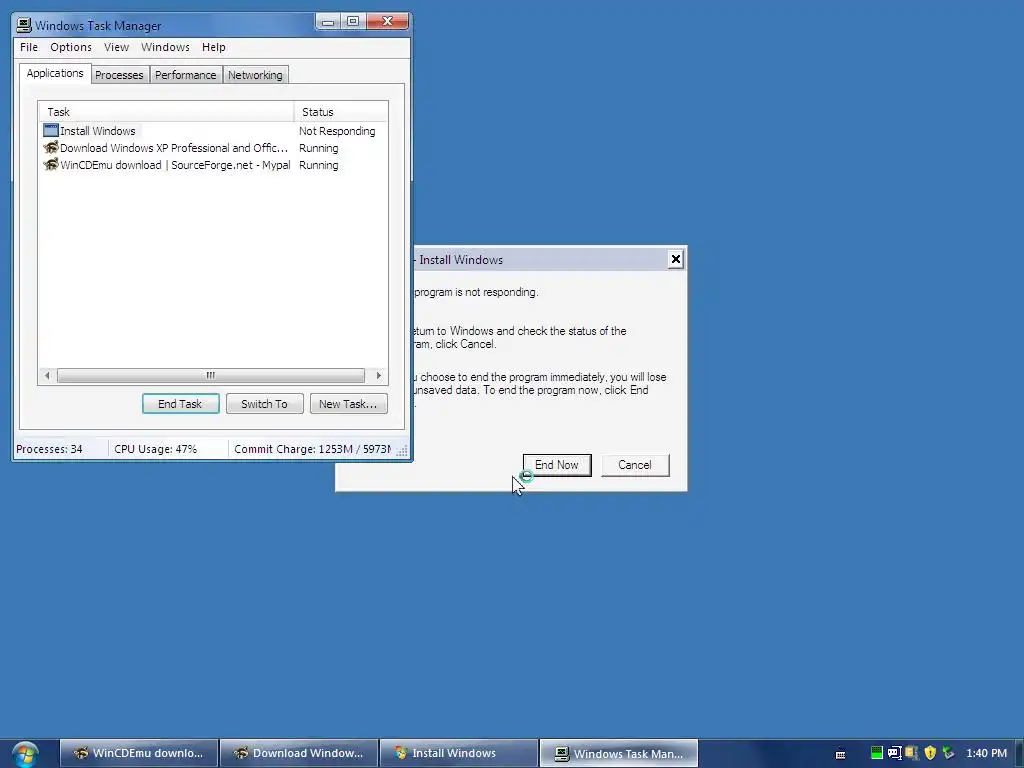
Task: Click the Switch To button
Action: pos(264,404)
